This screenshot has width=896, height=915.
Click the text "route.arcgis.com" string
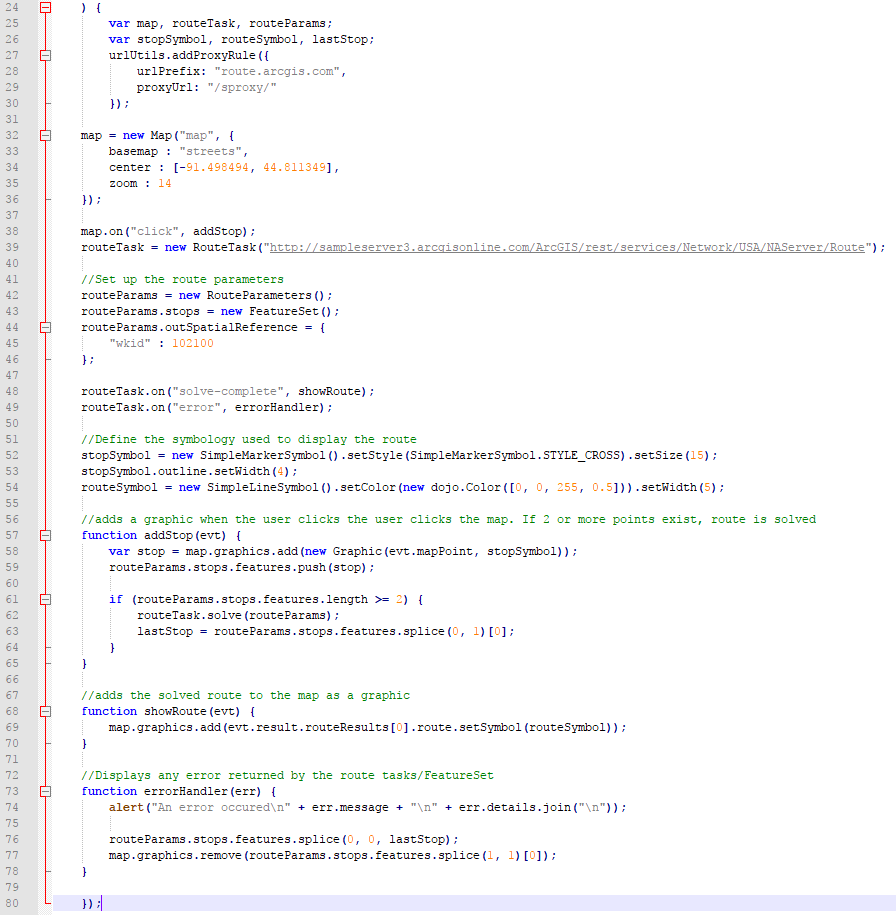pyautogui.click(x=277, y=71)
